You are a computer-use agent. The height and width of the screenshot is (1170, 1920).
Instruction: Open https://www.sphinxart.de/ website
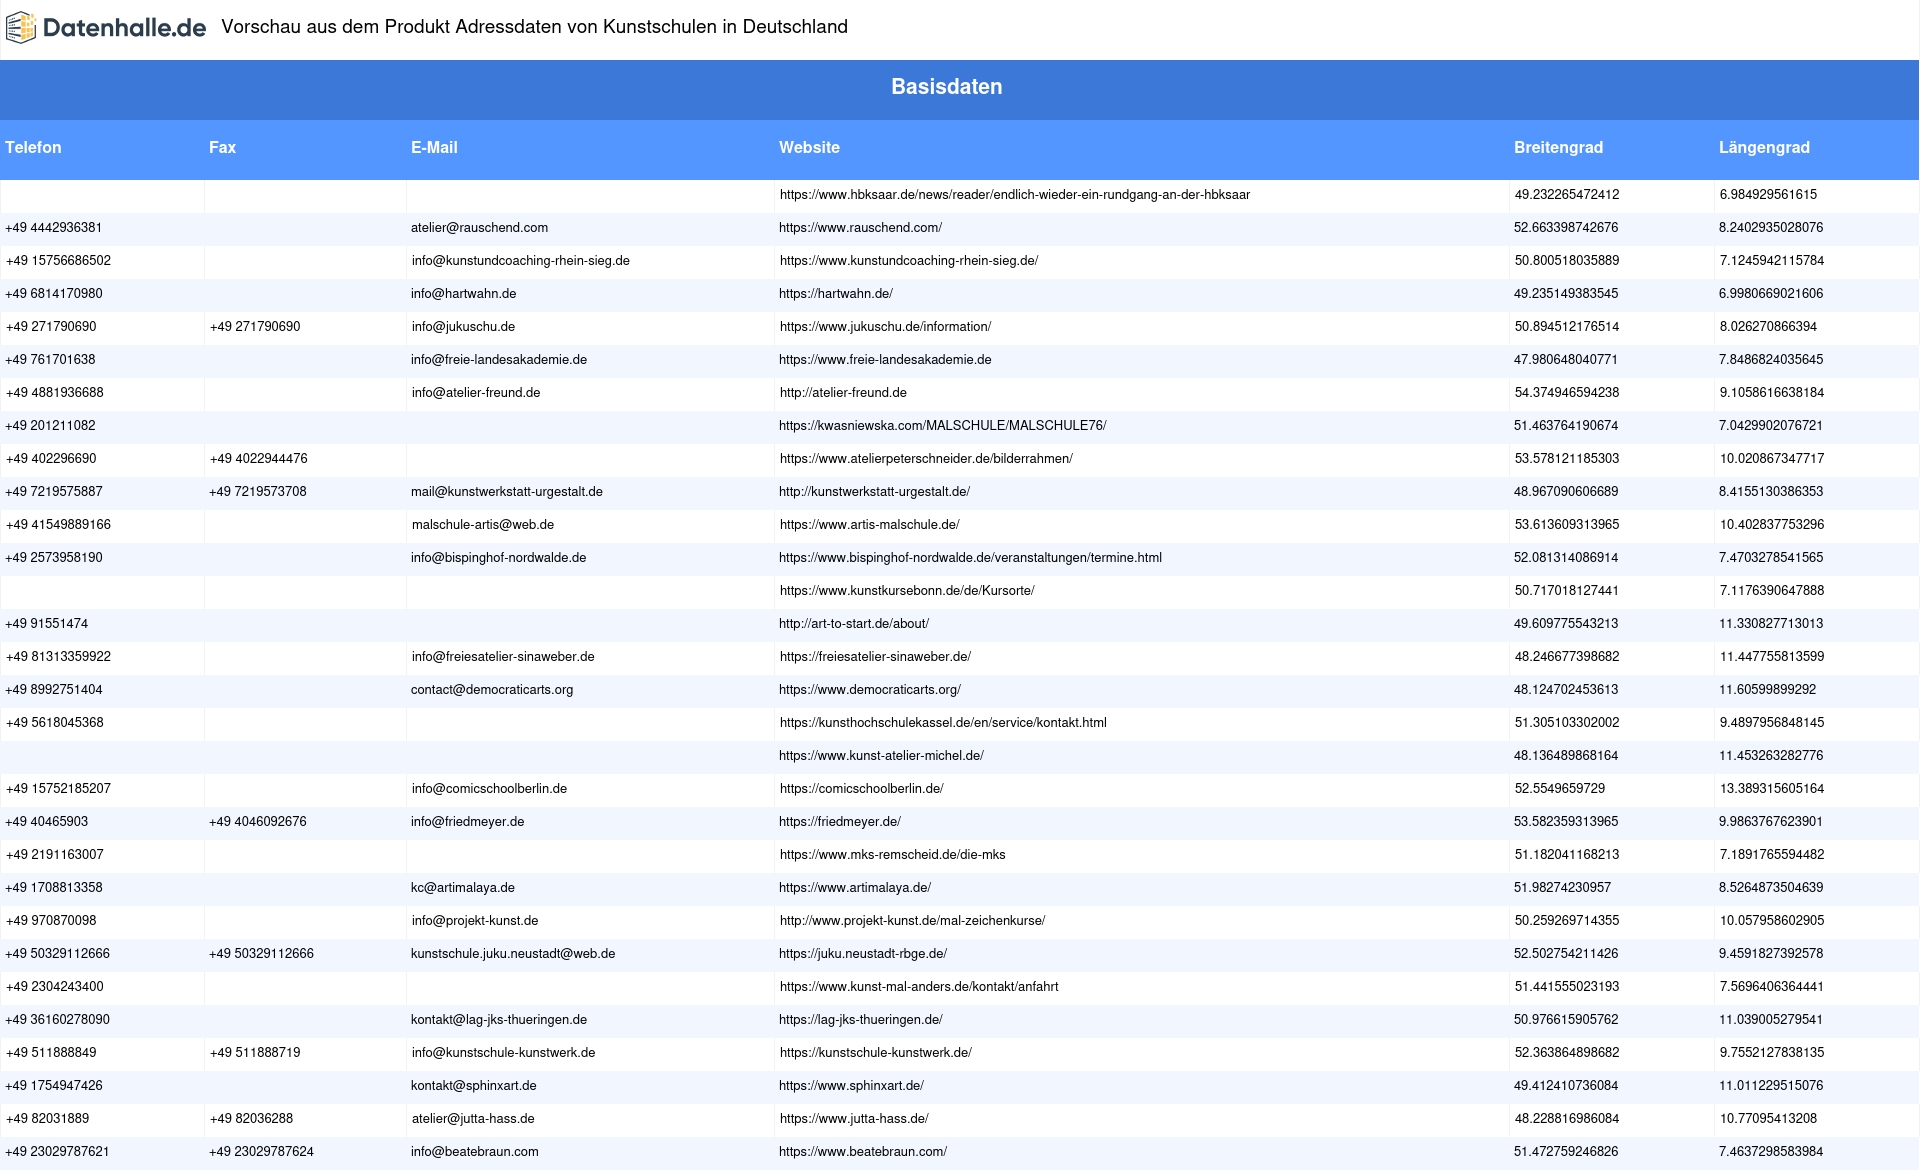tap(851, 1086)
